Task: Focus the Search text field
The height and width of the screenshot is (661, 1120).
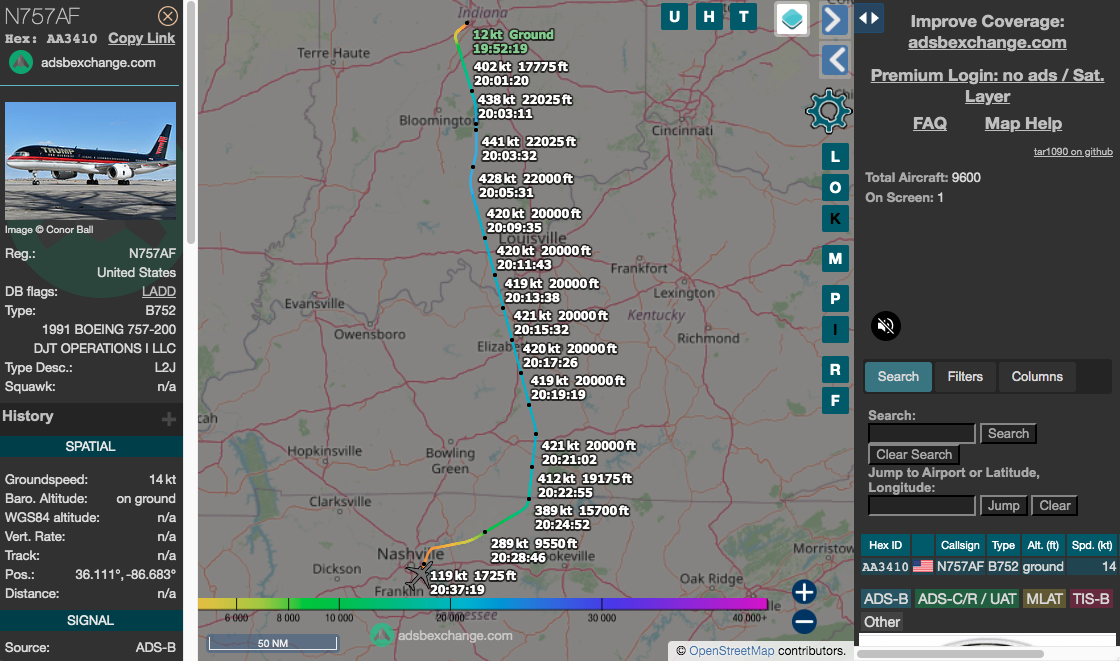Action: 921,434
